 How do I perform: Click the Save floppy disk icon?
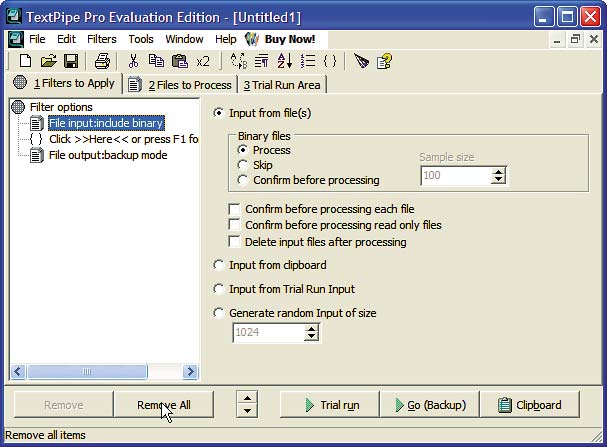click(x=71, y=61)
